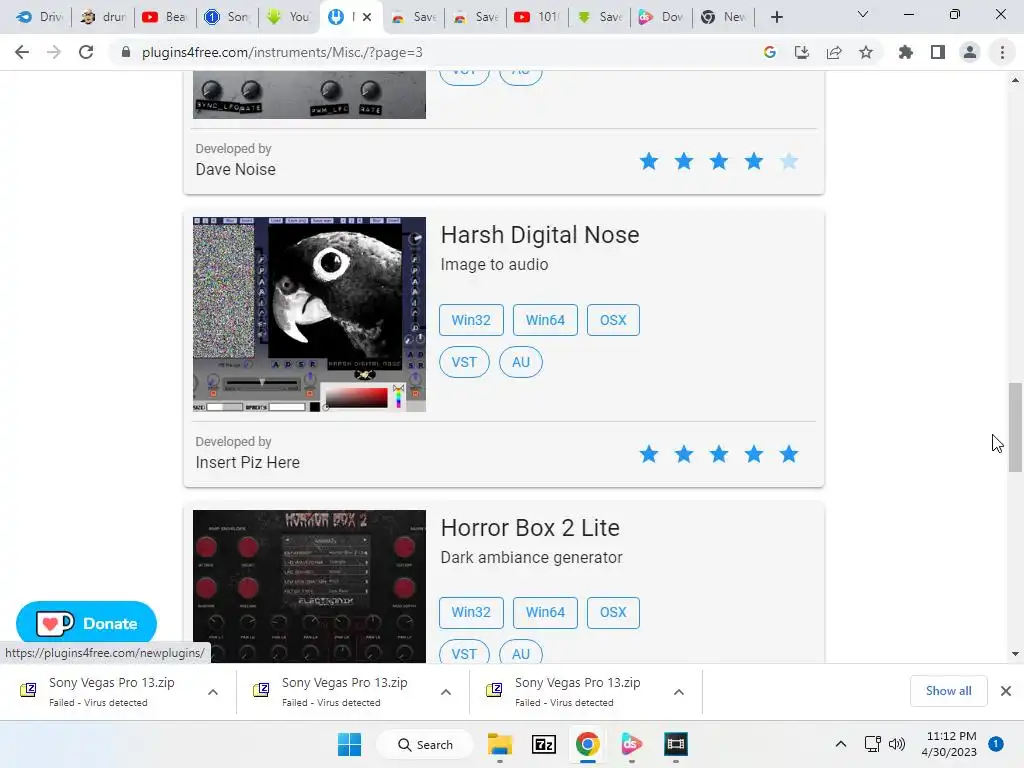Click the Donate button
The height and width of the screenshot is (768, 1024).
(x=86, y=623)
